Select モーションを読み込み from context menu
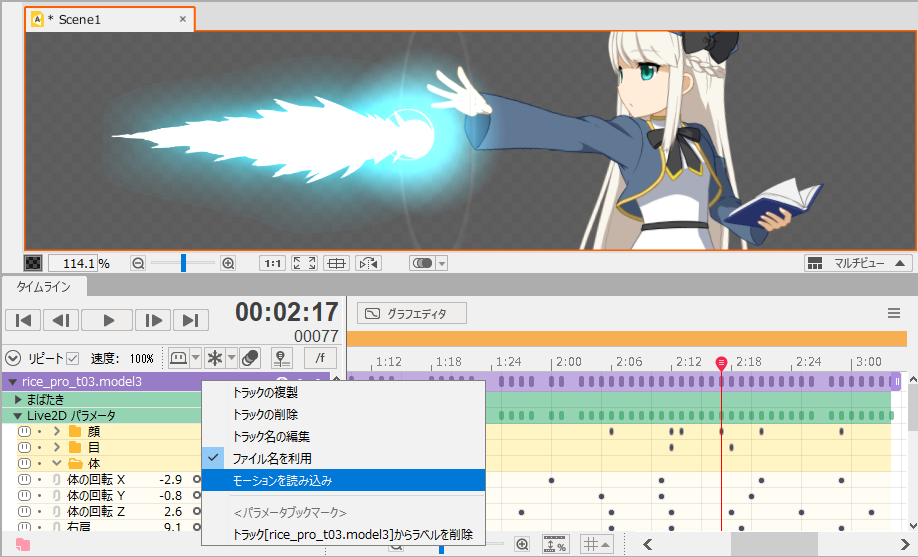This screenshot has width=918, height=557. (x=282, y=480)
